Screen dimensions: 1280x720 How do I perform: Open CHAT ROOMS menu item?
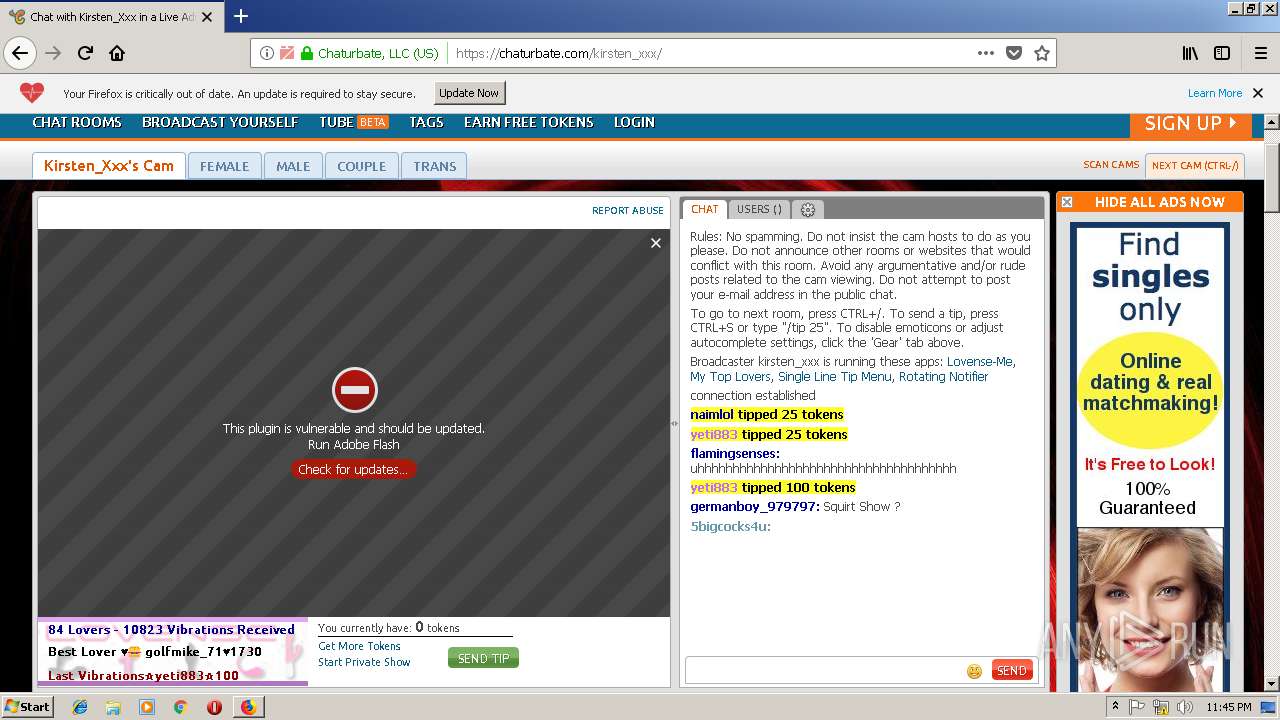tap(77, 122)
